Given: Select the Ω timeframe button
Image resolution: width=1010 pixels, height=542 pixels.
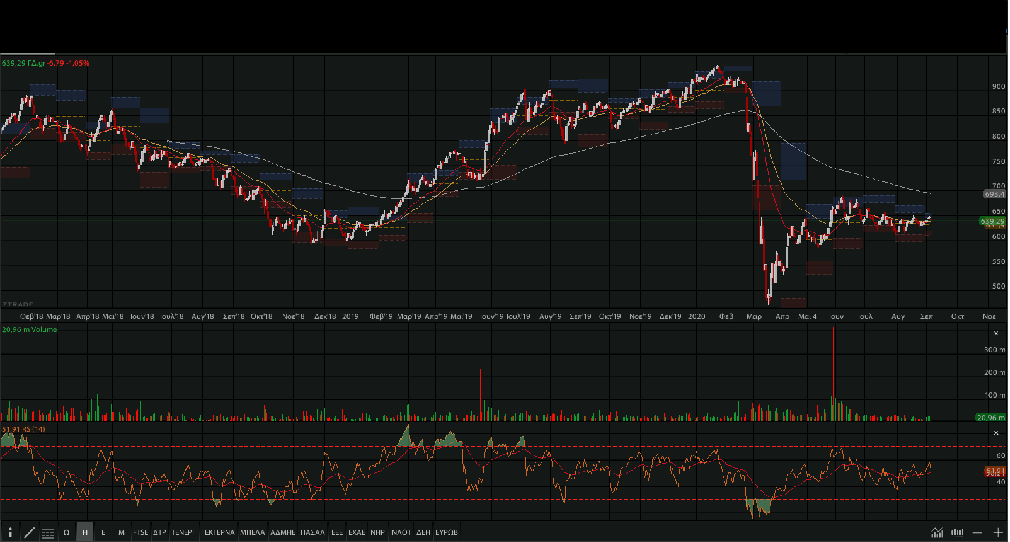Looking at the screenshot, I should tap(67, 532).
